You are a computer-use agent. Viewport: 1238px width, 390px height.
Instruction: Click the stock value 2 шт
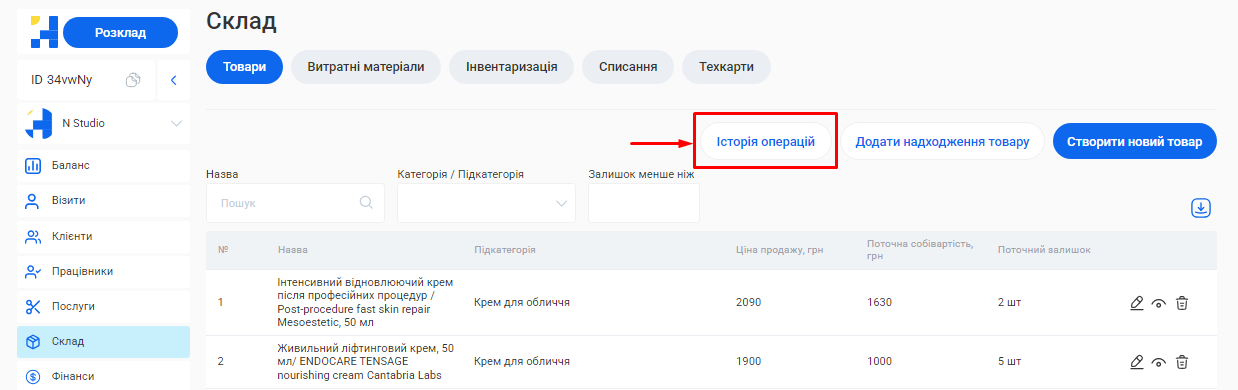click(x=1009, y=303)
